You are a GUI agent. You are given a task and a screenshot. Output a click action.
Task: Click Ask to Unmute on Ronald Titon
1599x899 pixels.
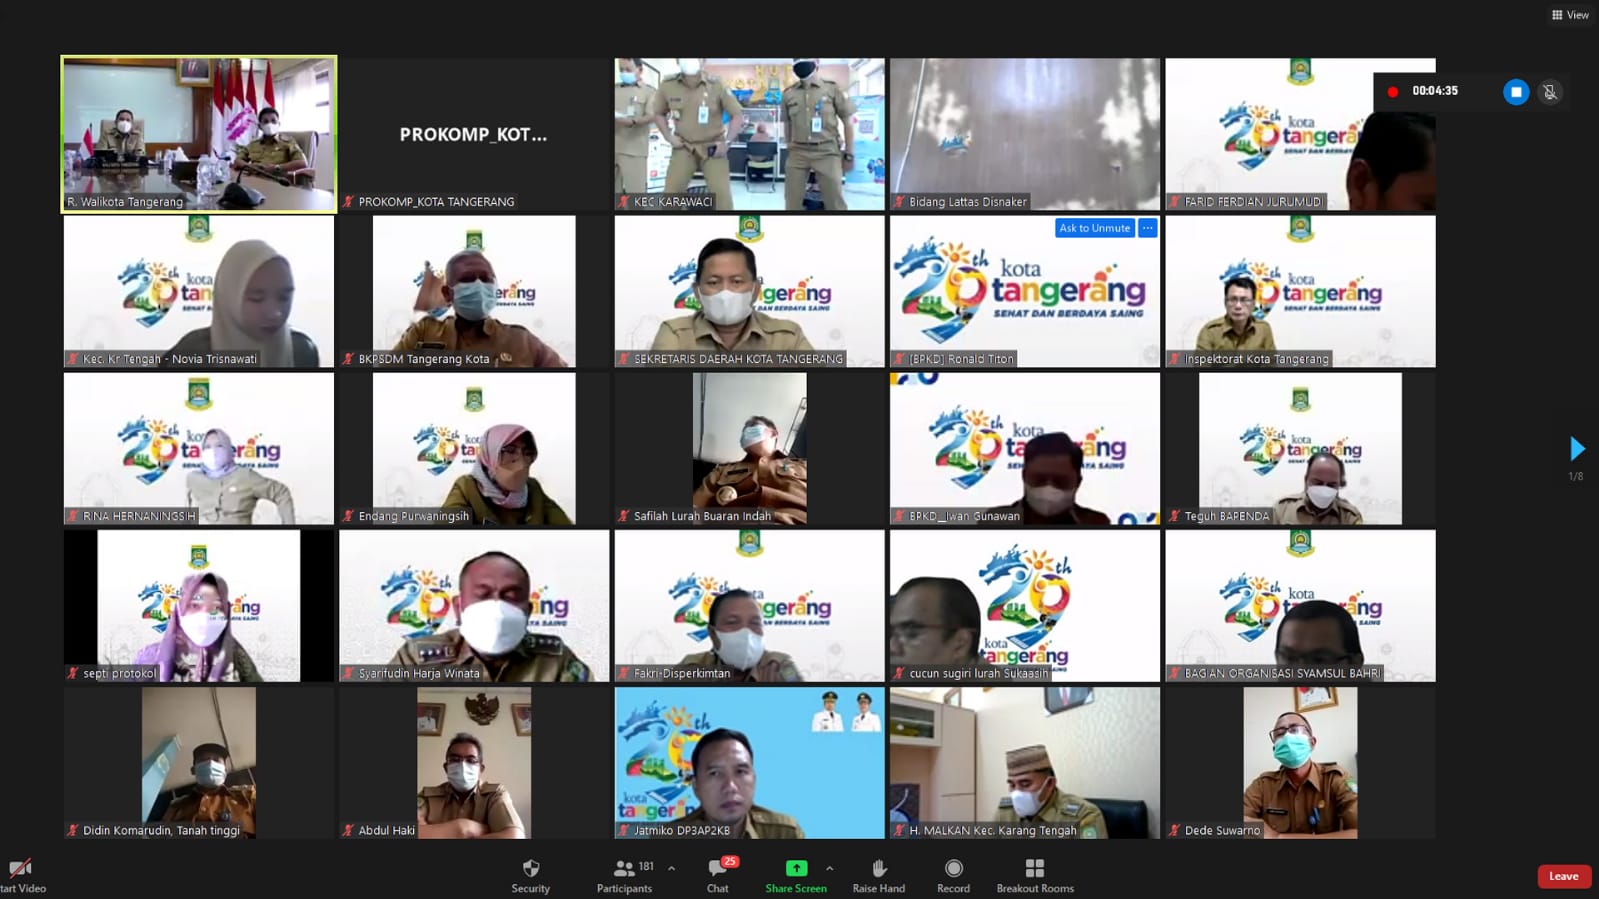coord(1094,228)
